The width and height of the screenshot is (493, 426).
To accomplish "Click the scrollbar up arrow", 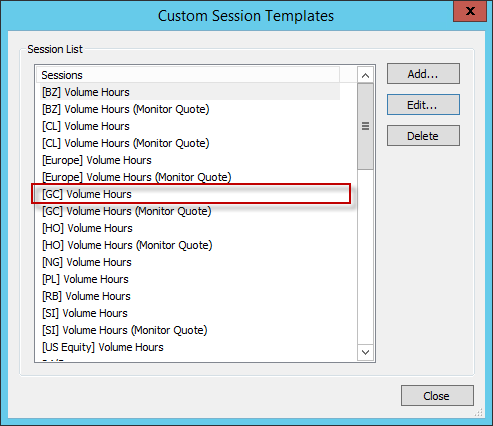I will click(365, 75).
